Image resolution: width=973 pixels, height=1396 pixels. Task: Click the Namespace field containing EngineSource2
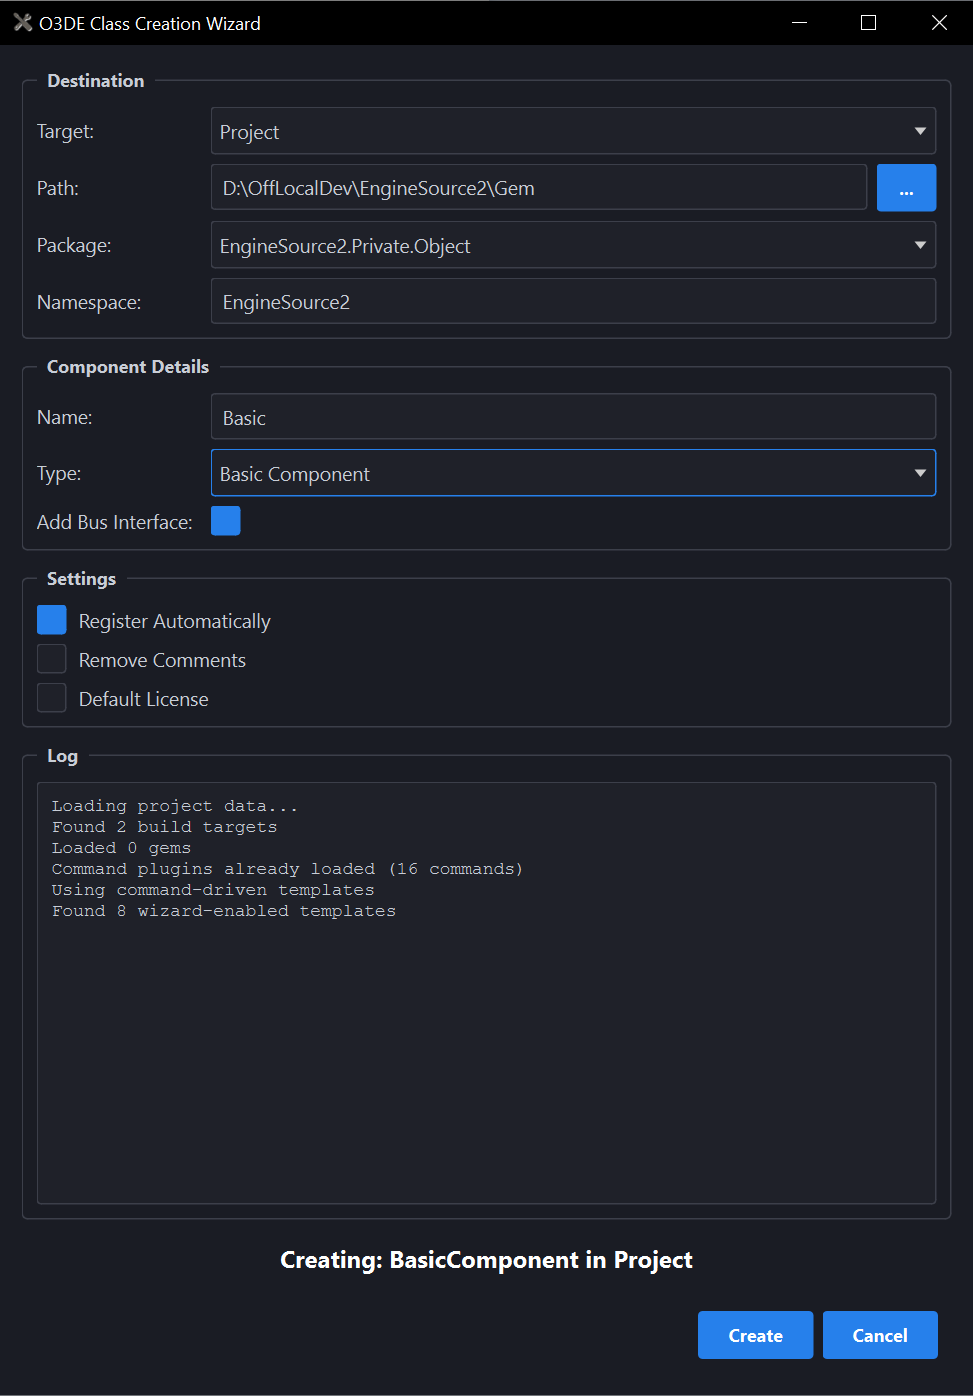[573, 301]
